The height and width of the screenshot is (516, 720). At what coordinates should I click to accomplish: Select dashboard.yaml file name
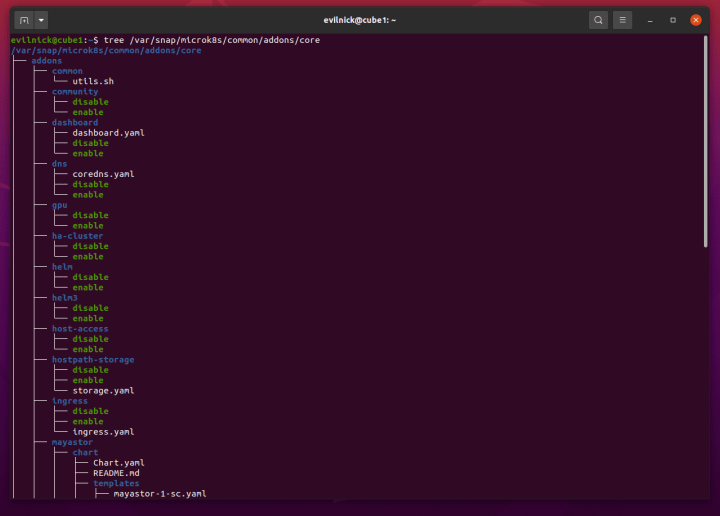click(x=108, y=133)
